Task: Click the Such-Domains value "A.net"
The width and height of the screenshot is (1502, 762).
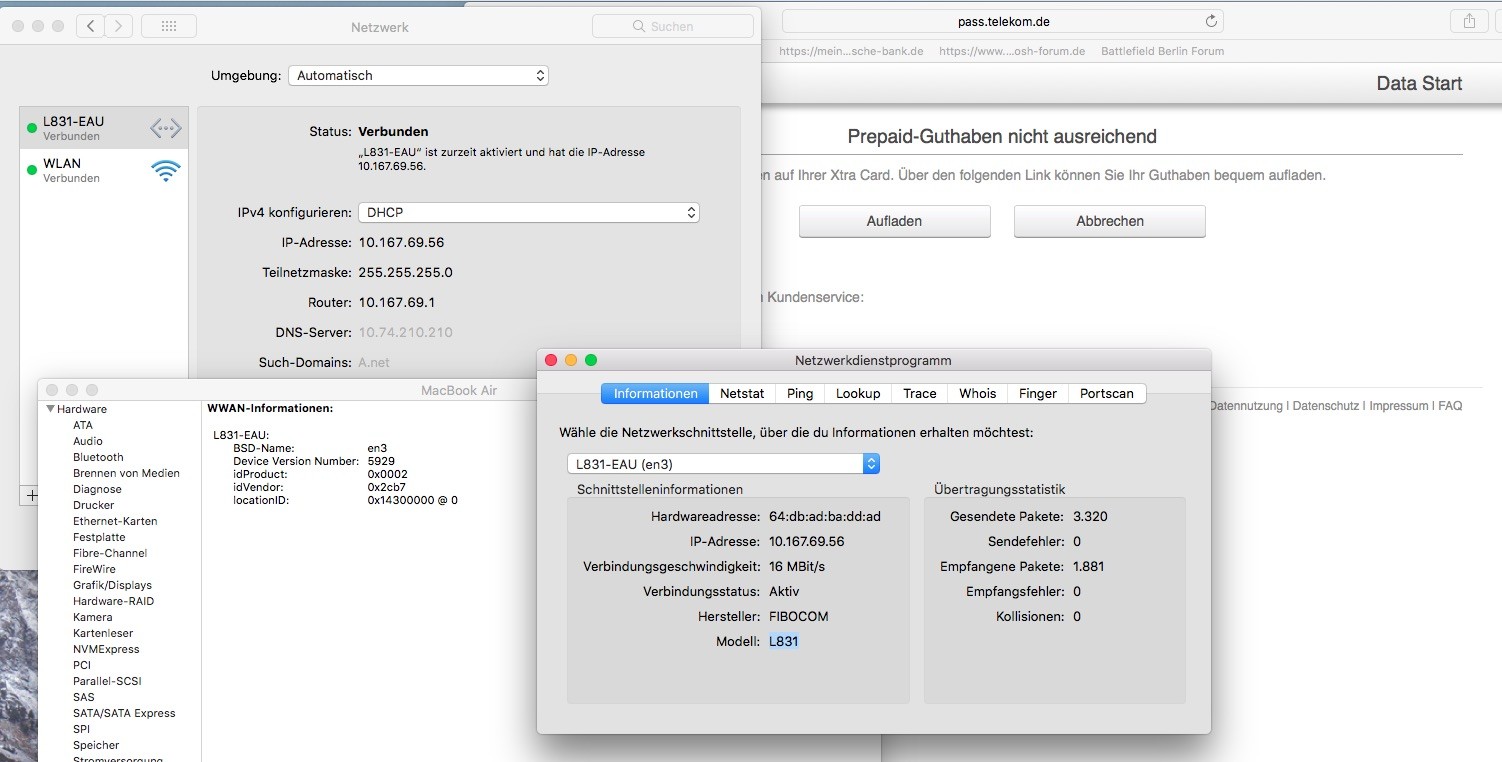Action: point(374,362)
